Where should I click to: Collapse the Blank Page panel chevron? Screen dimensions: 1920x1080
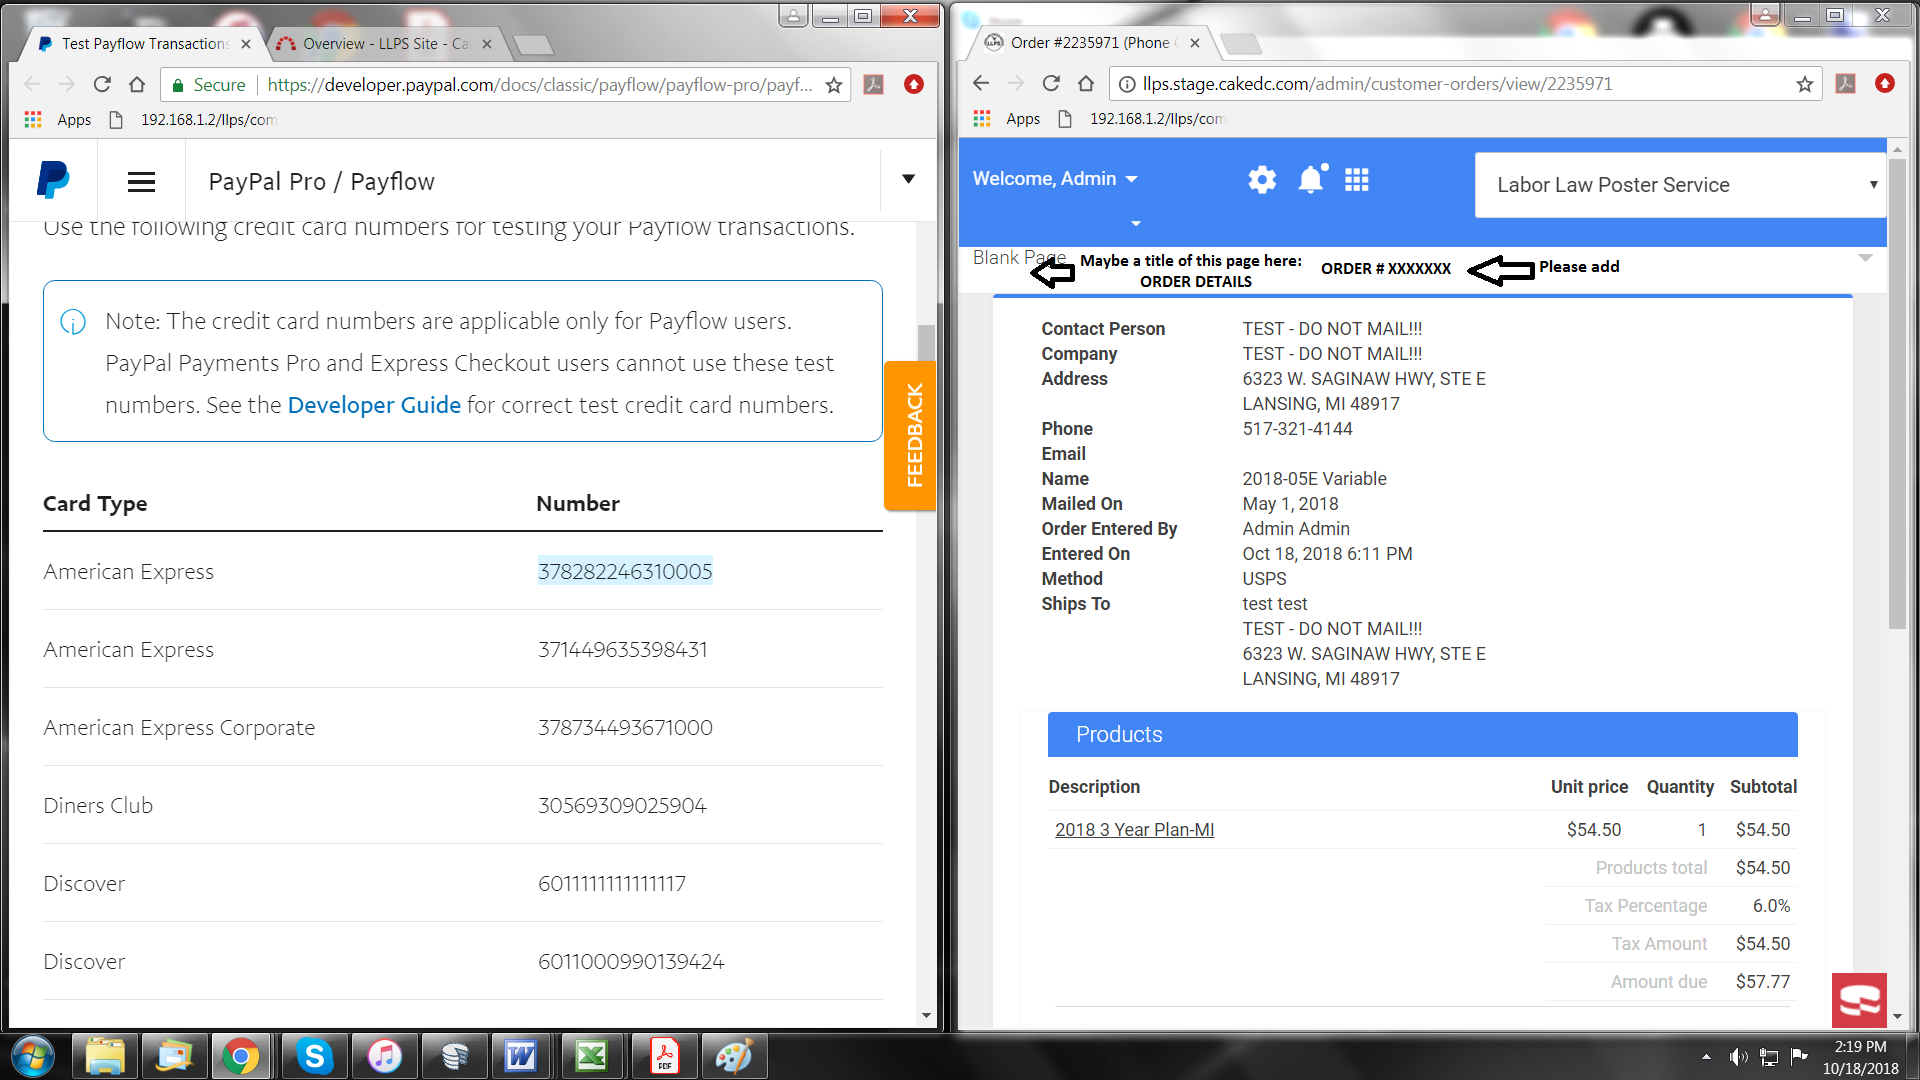pyautogui.click(x=1865, y=258)
